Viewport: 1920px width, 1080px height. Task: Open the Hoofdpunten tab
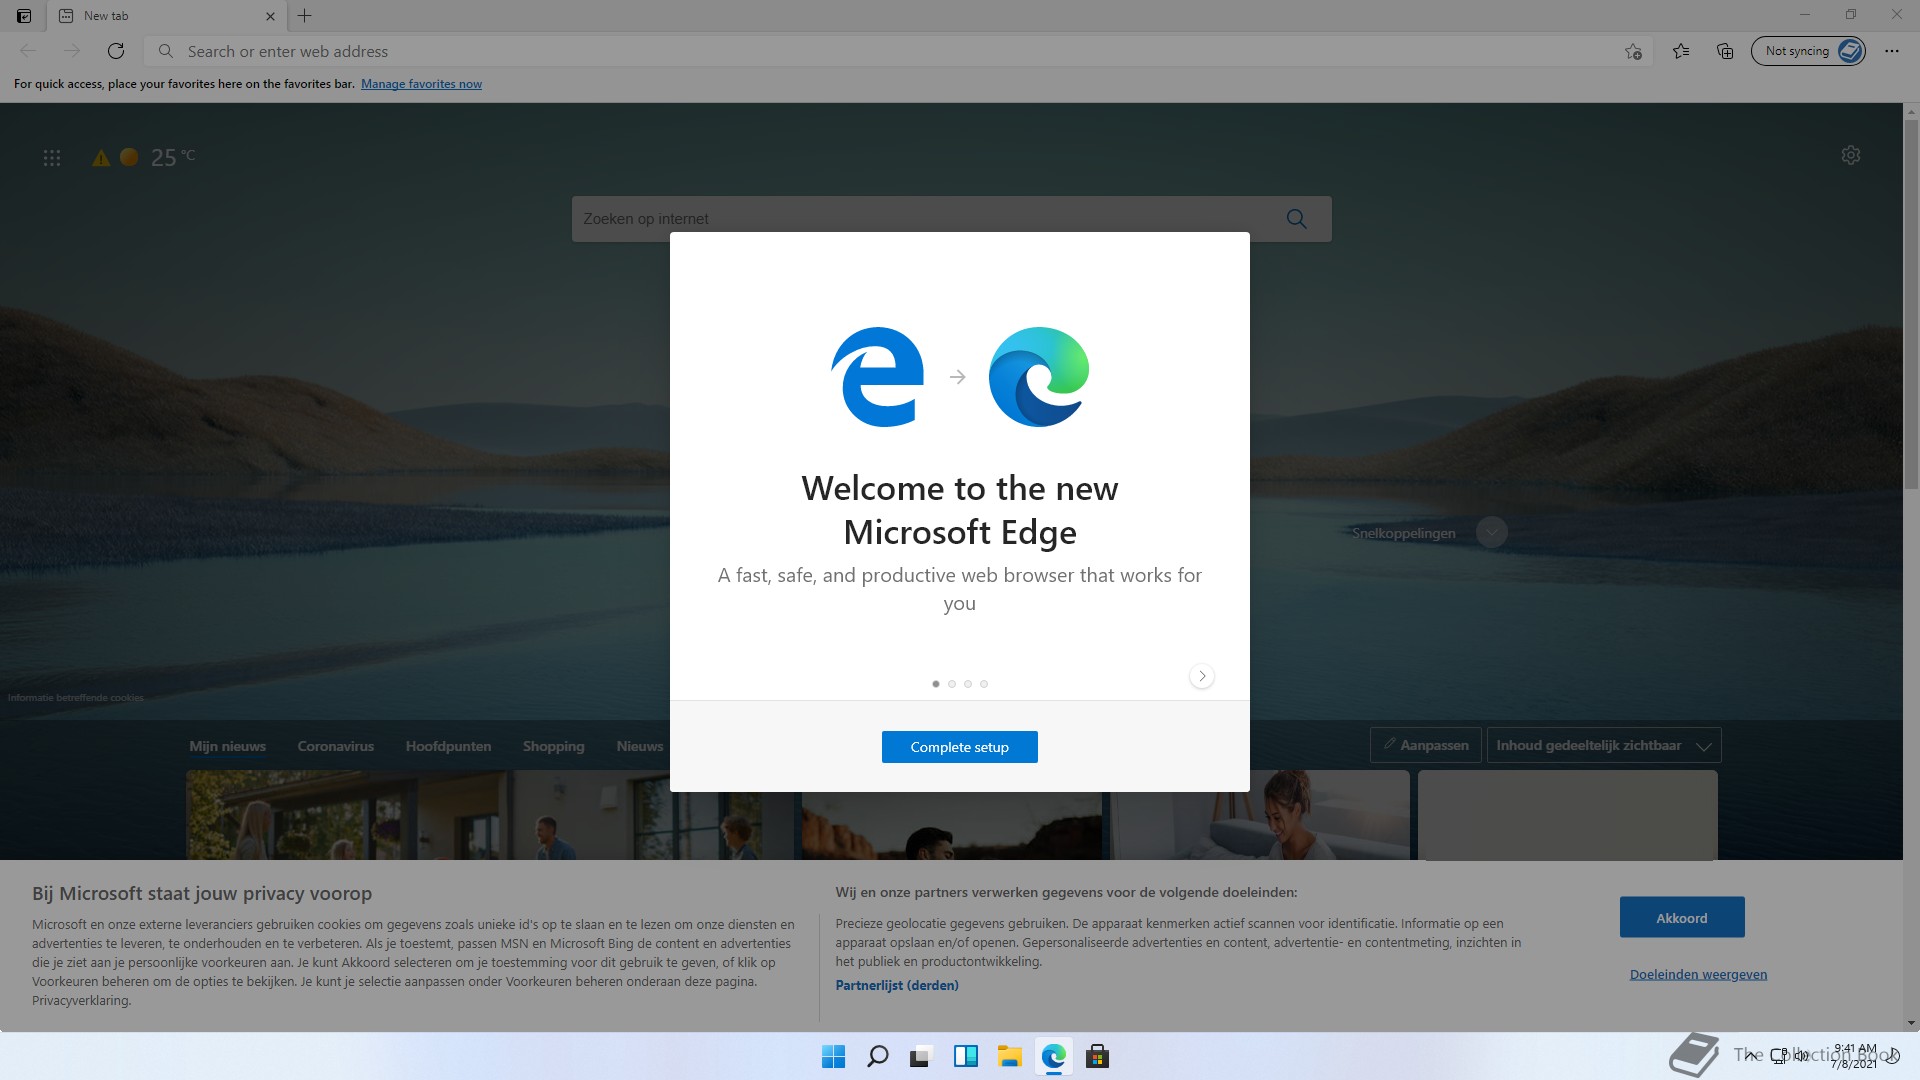(x=448, y=746)
